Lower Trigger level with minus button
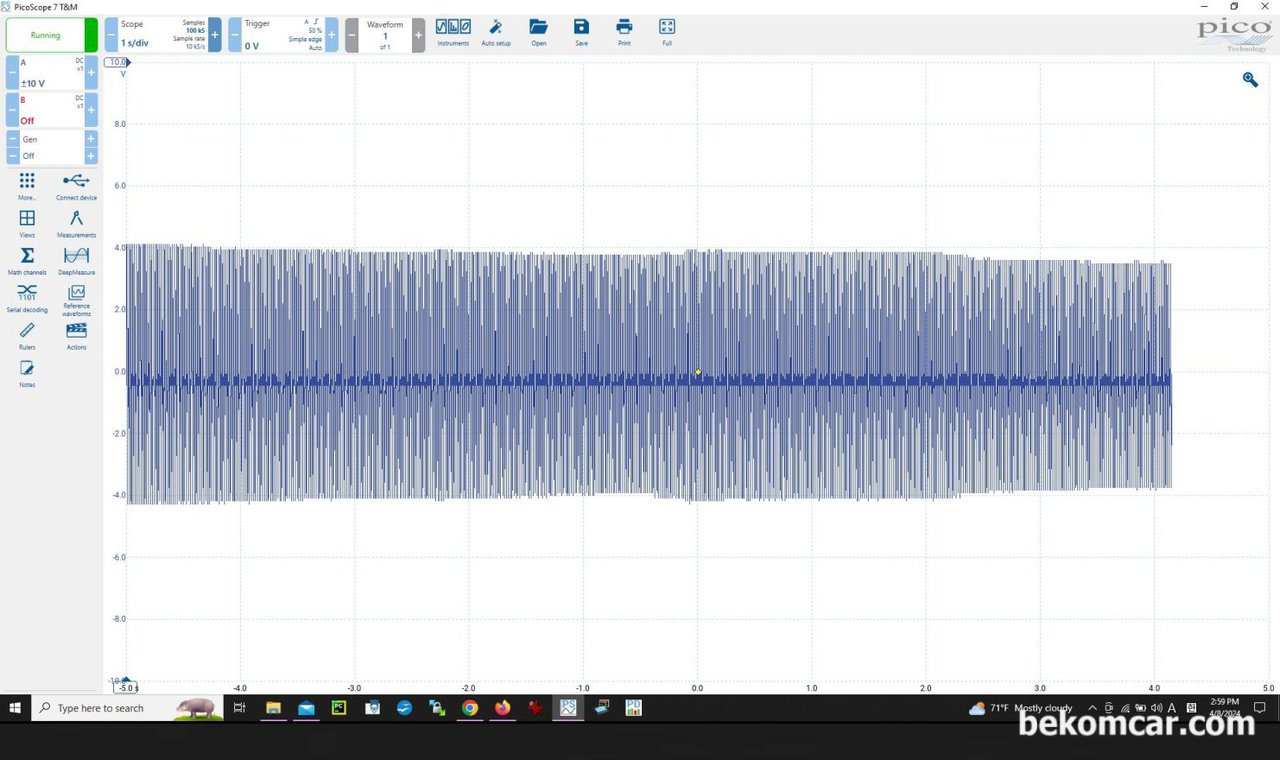 click(235, 35)
